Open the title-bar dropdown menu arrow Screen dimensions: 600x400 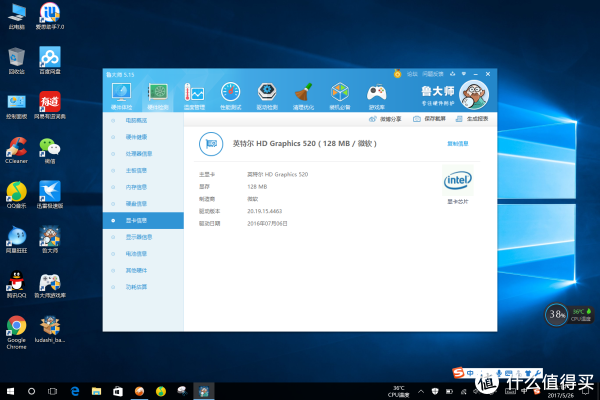[x=464, y=74]
